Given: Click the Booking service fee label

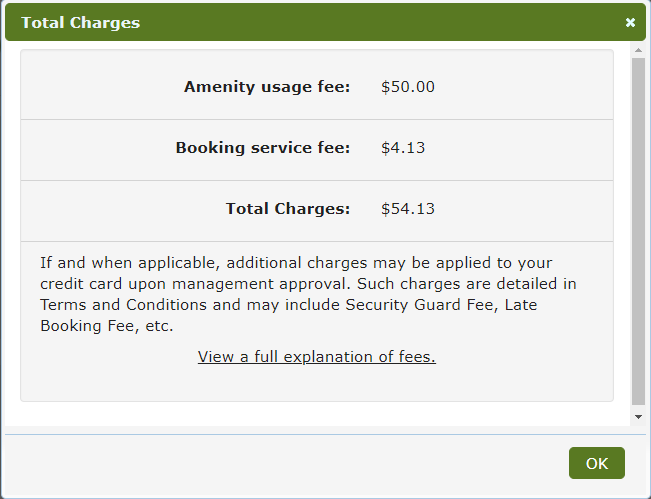Looking at the screenshot, I should coord(263,148).
